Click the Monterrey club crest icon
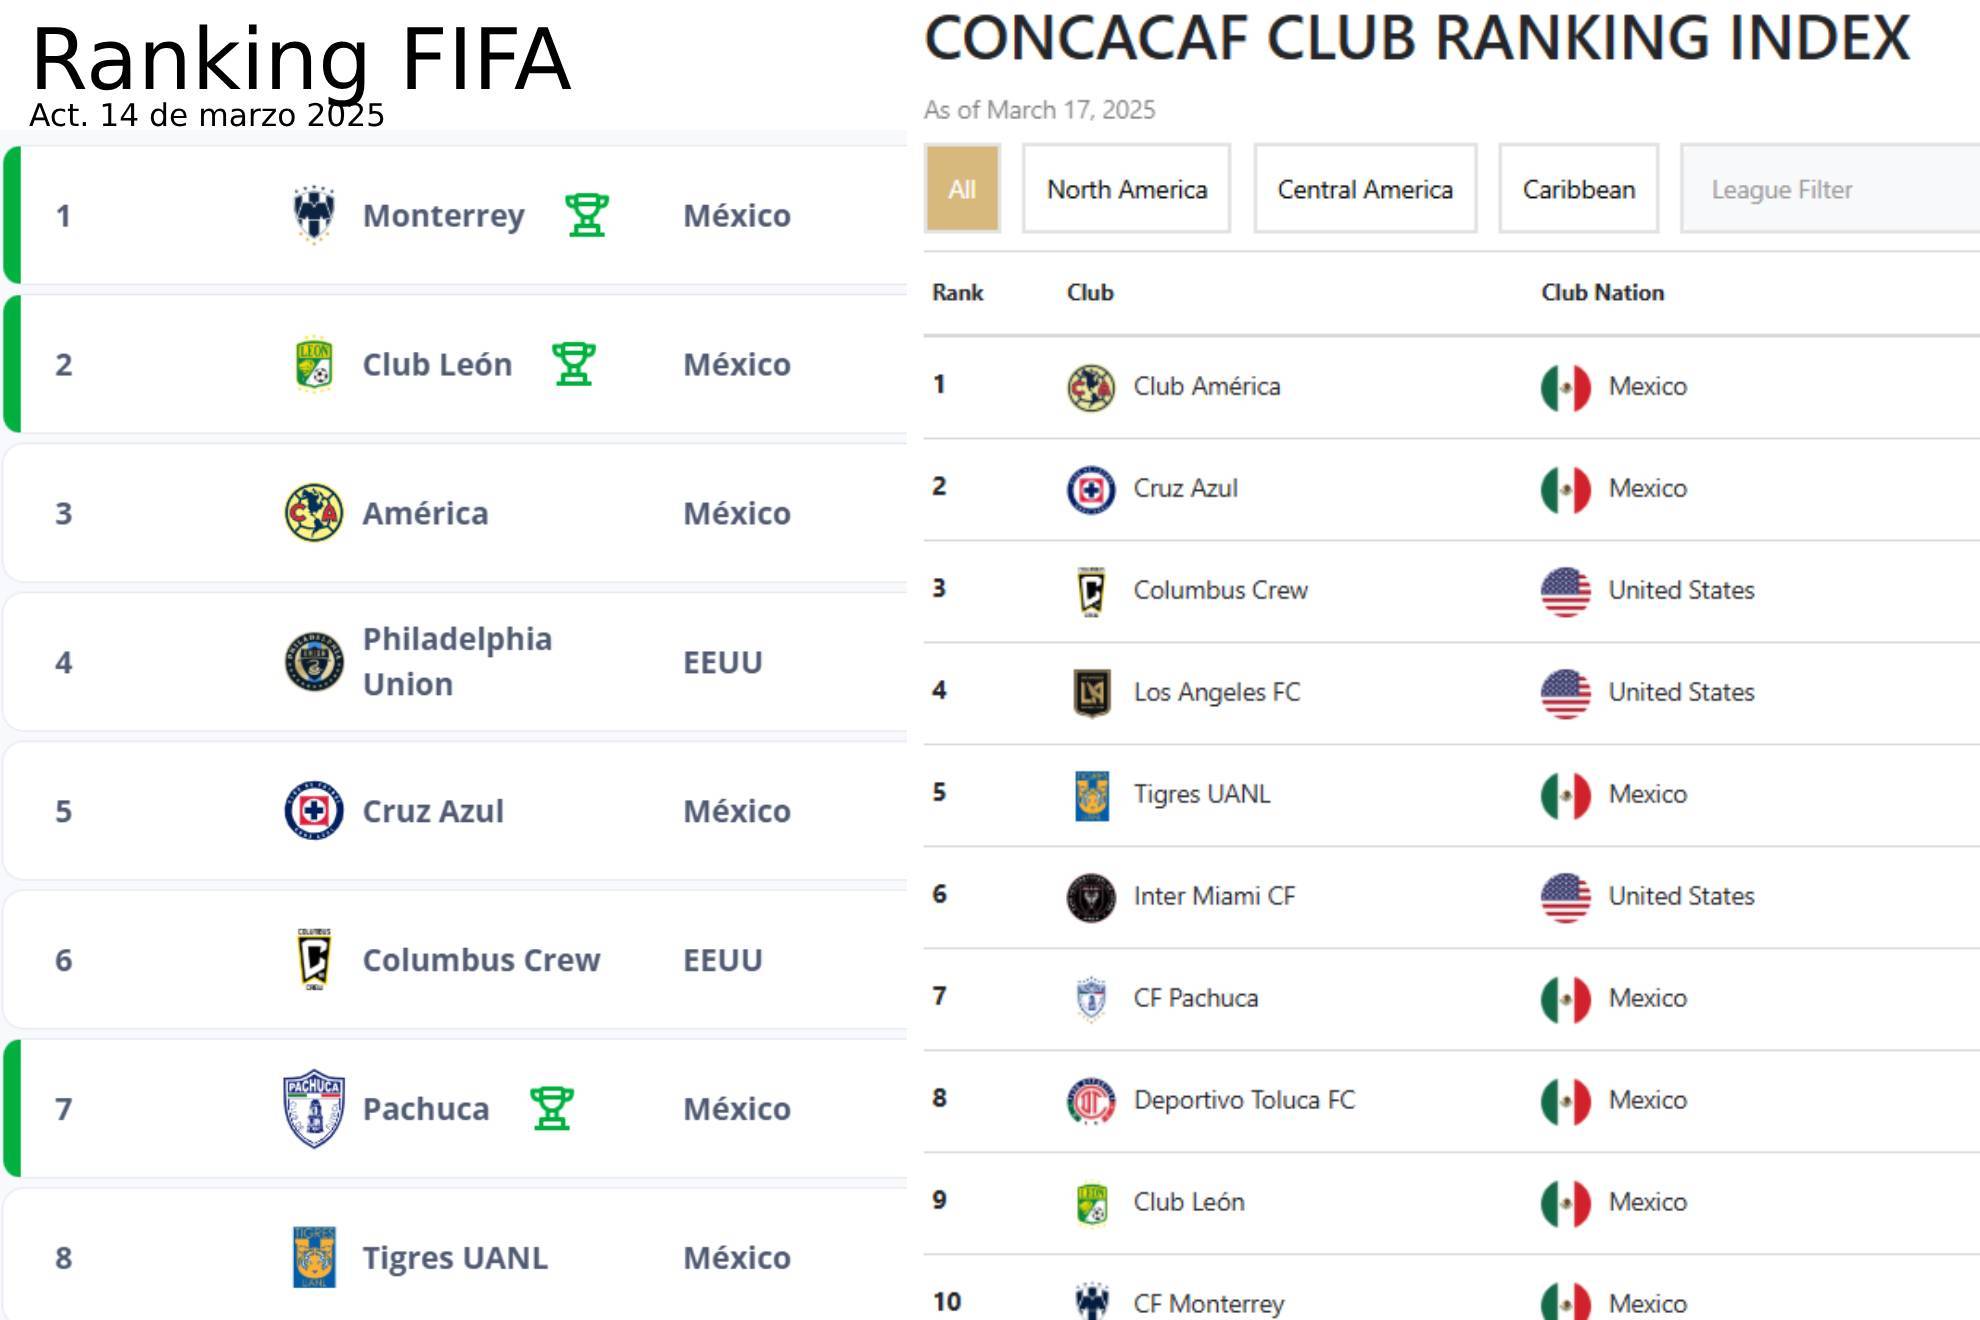 coord(314,215)
